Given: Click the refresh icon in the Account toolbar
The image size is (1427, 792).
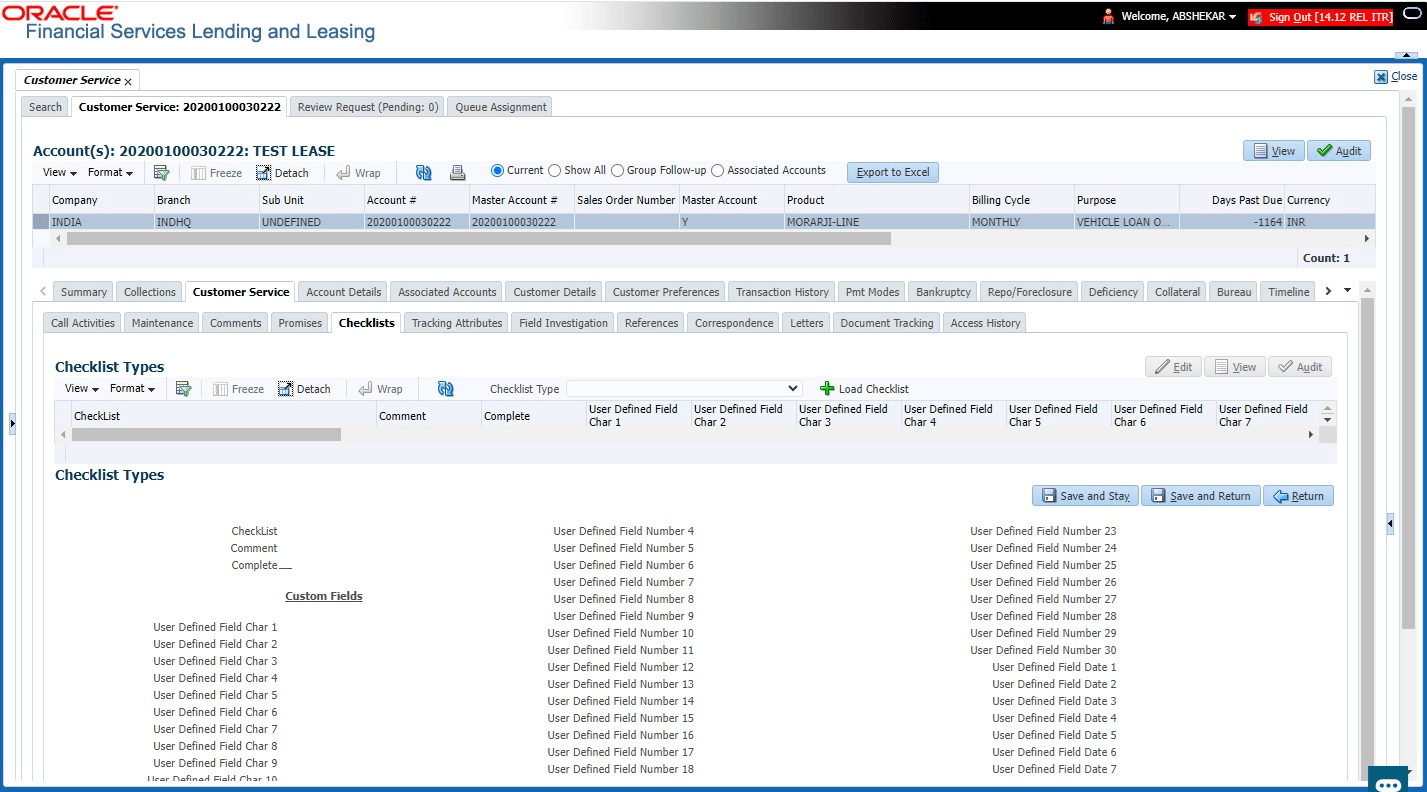Looking at the screenshot, I should [x=424, y=173].
